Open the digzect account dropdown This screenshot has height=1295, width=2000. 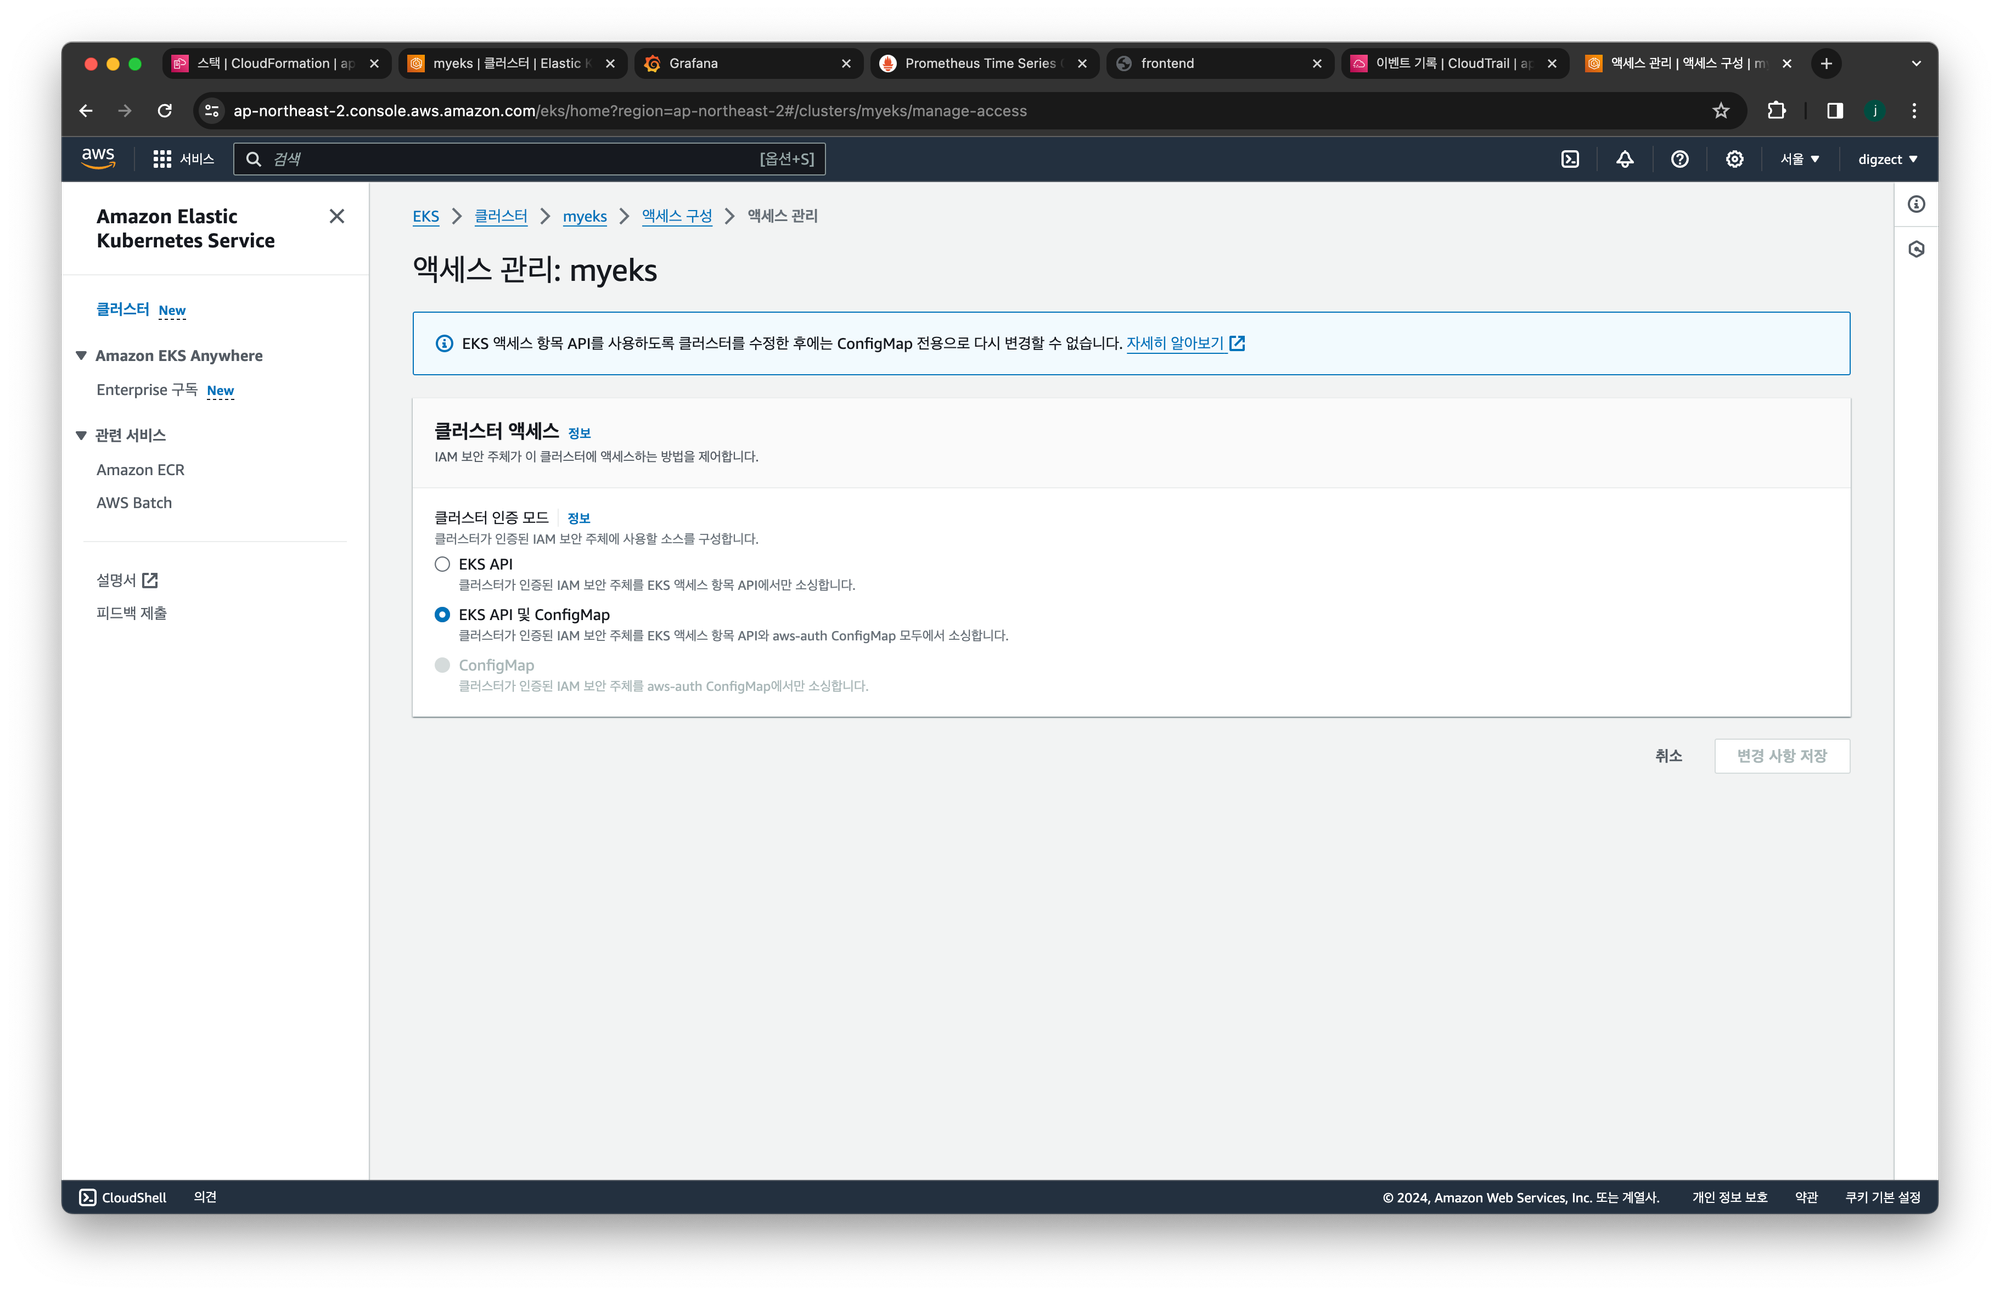[1887, 159]
